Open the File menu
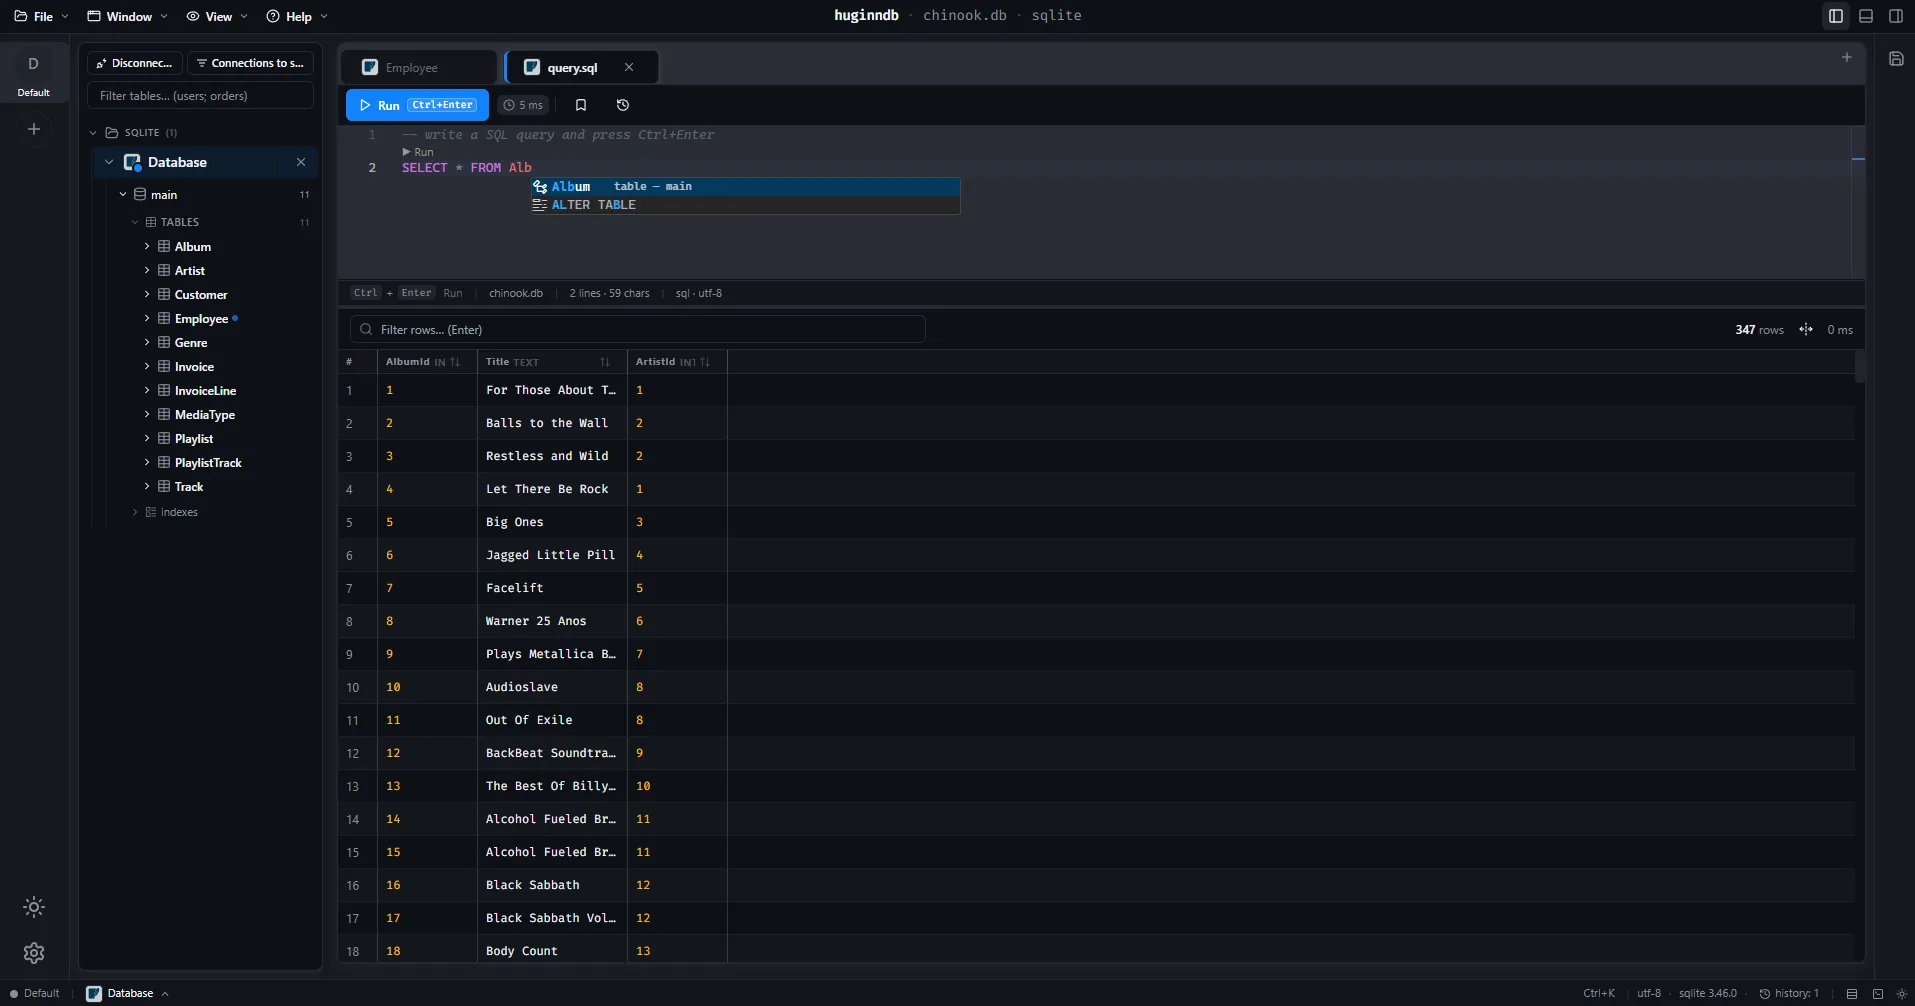 [42, 16]
